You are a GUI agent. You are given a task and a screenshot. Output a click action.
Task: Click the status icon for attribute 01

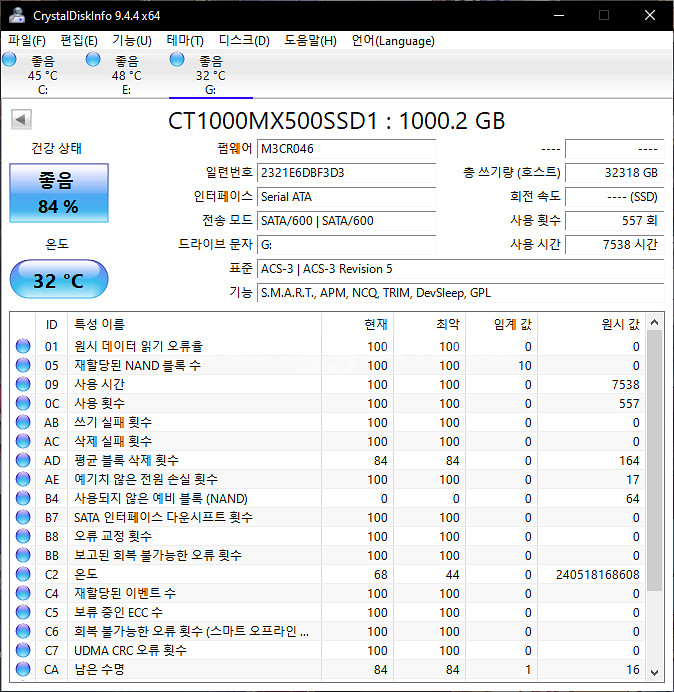pos(23,346)
